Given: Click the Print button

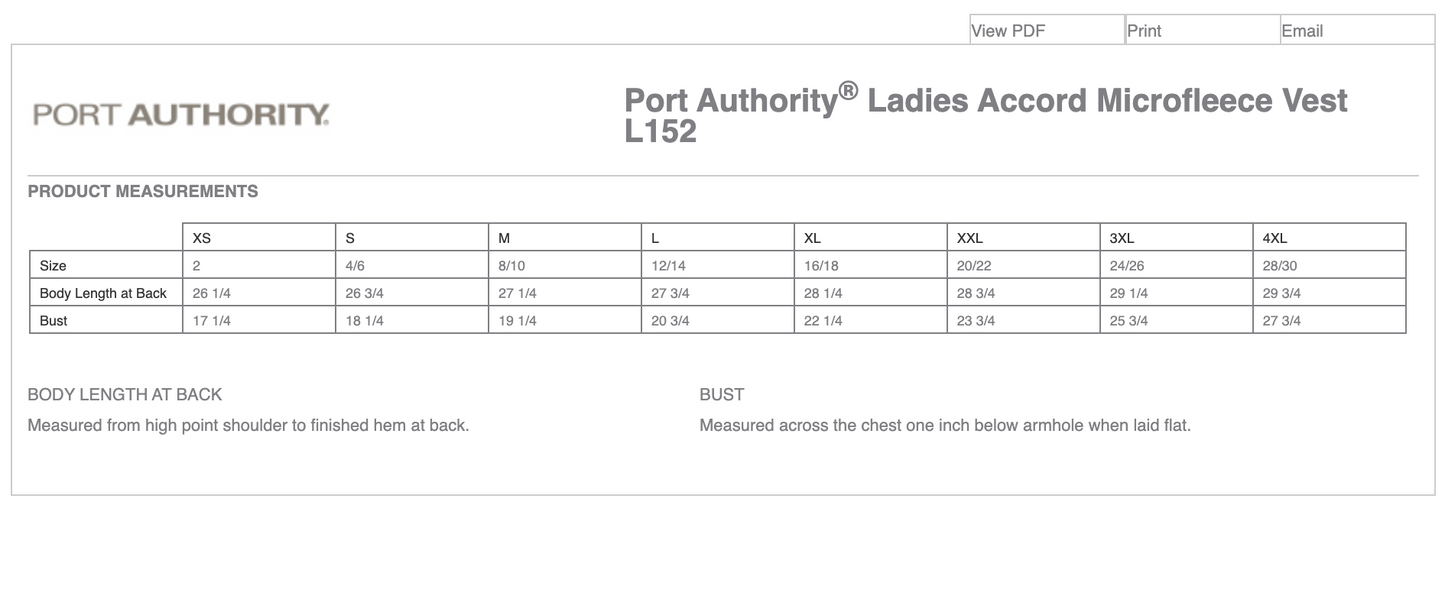Looking at the screenshot, I should pos(1144,30).
